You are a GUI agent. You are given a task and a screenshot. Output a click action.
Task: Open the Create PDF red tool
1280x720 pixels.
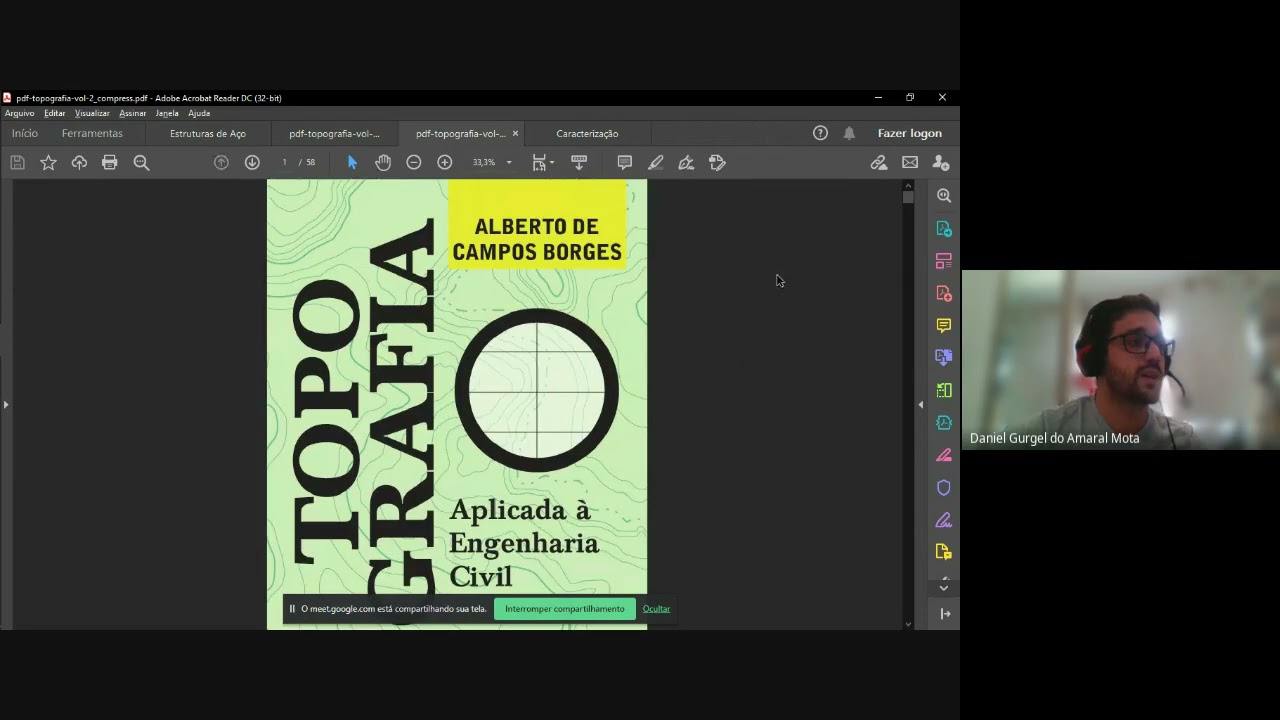[944, 293]
